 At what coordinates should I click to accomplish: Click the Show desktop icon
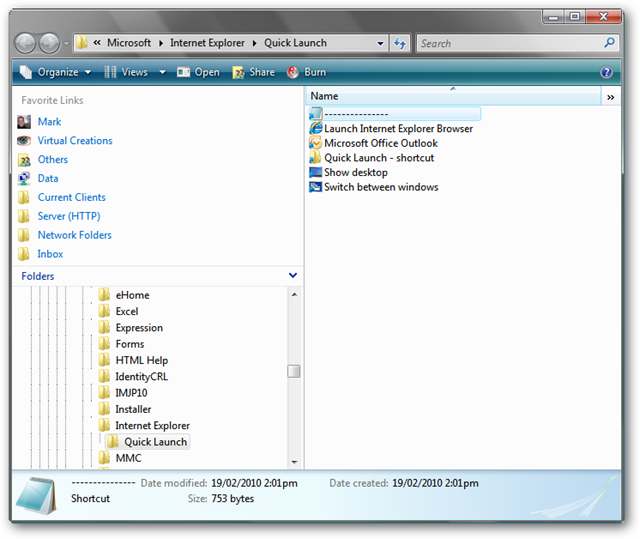(x=316, y=173)
